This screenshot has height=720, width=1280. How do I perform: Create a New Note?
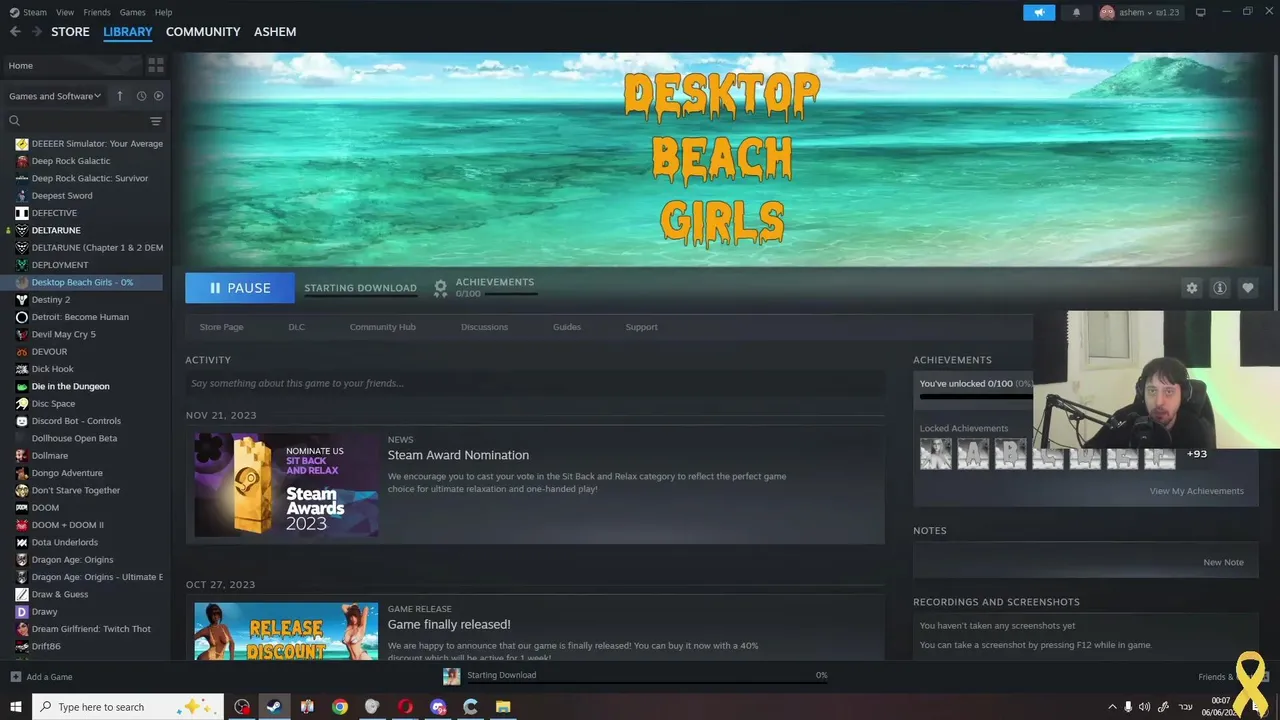(1223, 562)
